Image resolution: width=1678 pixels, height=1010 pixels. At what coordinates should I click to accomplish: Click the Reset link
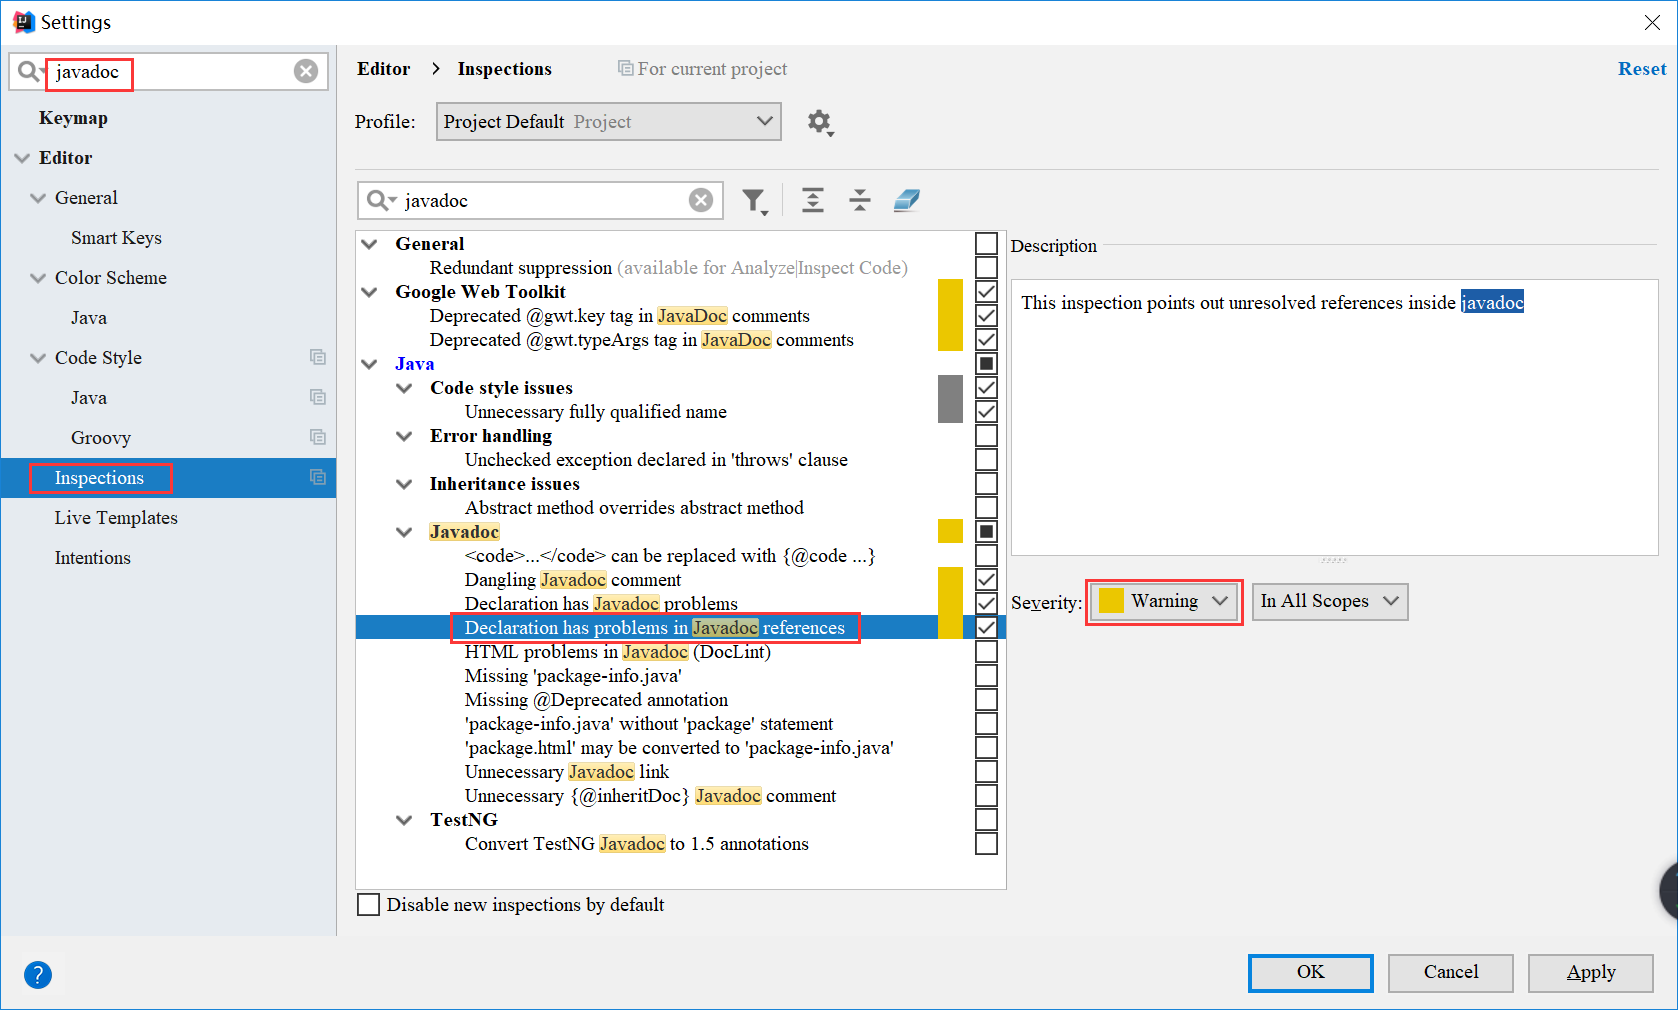coord(1642,68)
